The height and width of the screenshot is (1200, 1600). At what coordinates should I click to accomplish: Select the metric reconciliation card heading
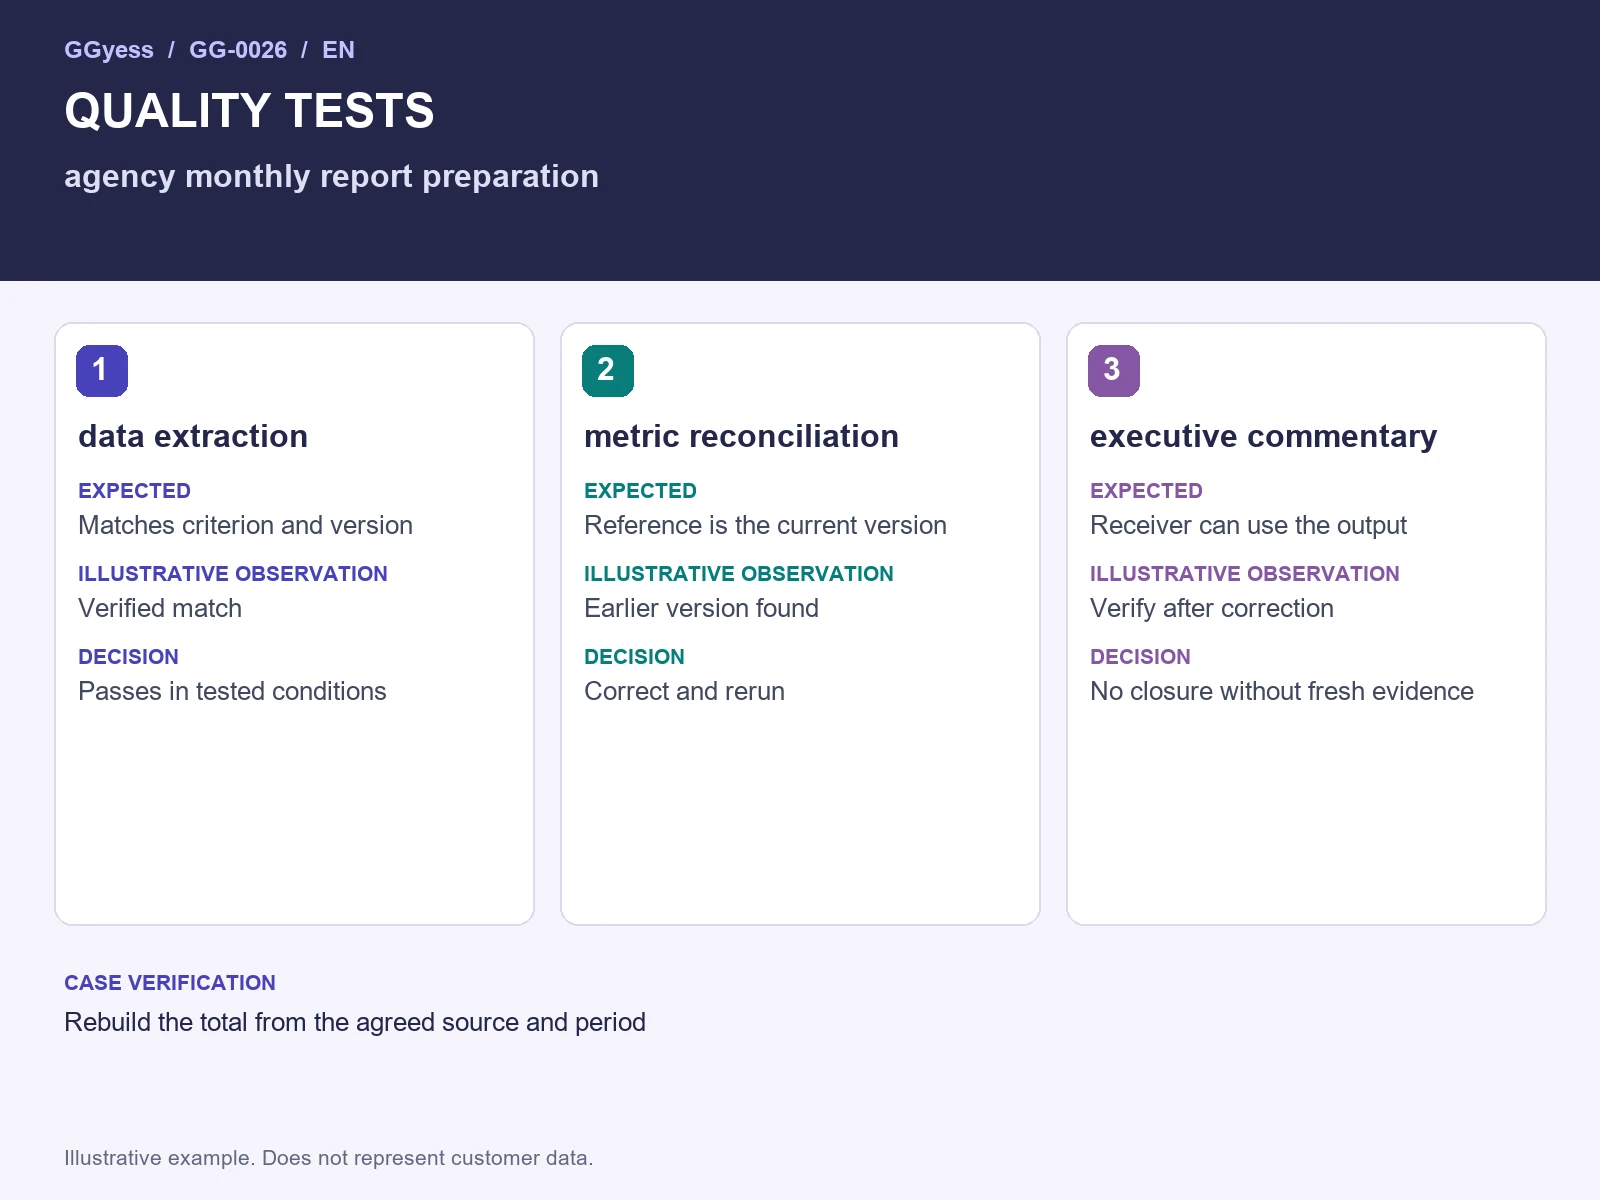click(741, 436)
